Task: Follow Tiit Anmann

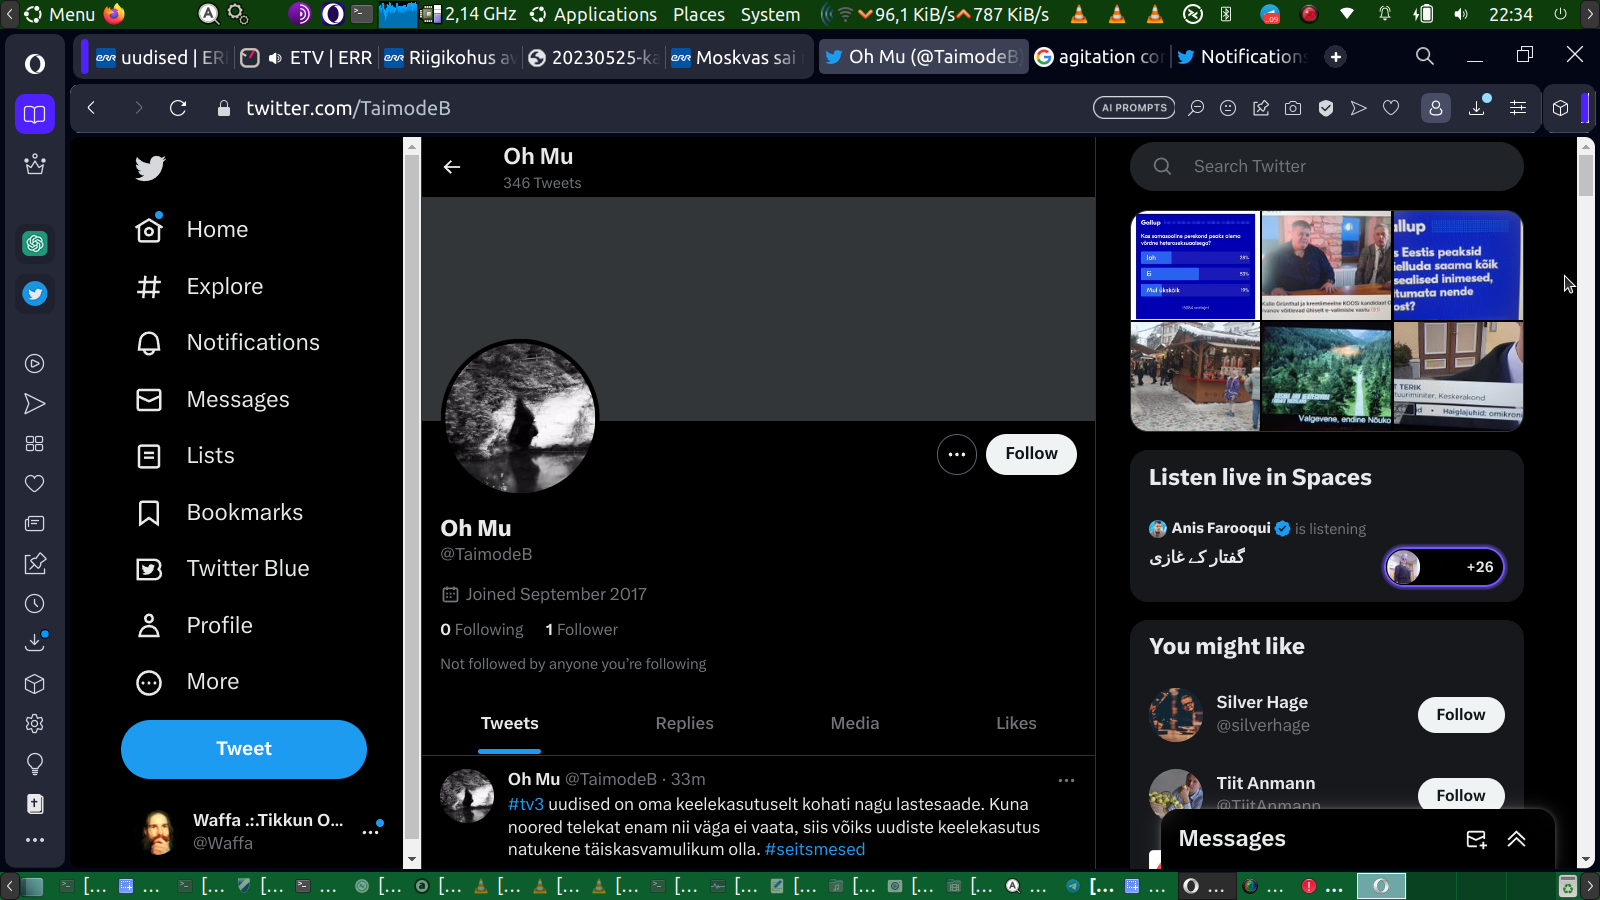Action: tap(1461, 795)
